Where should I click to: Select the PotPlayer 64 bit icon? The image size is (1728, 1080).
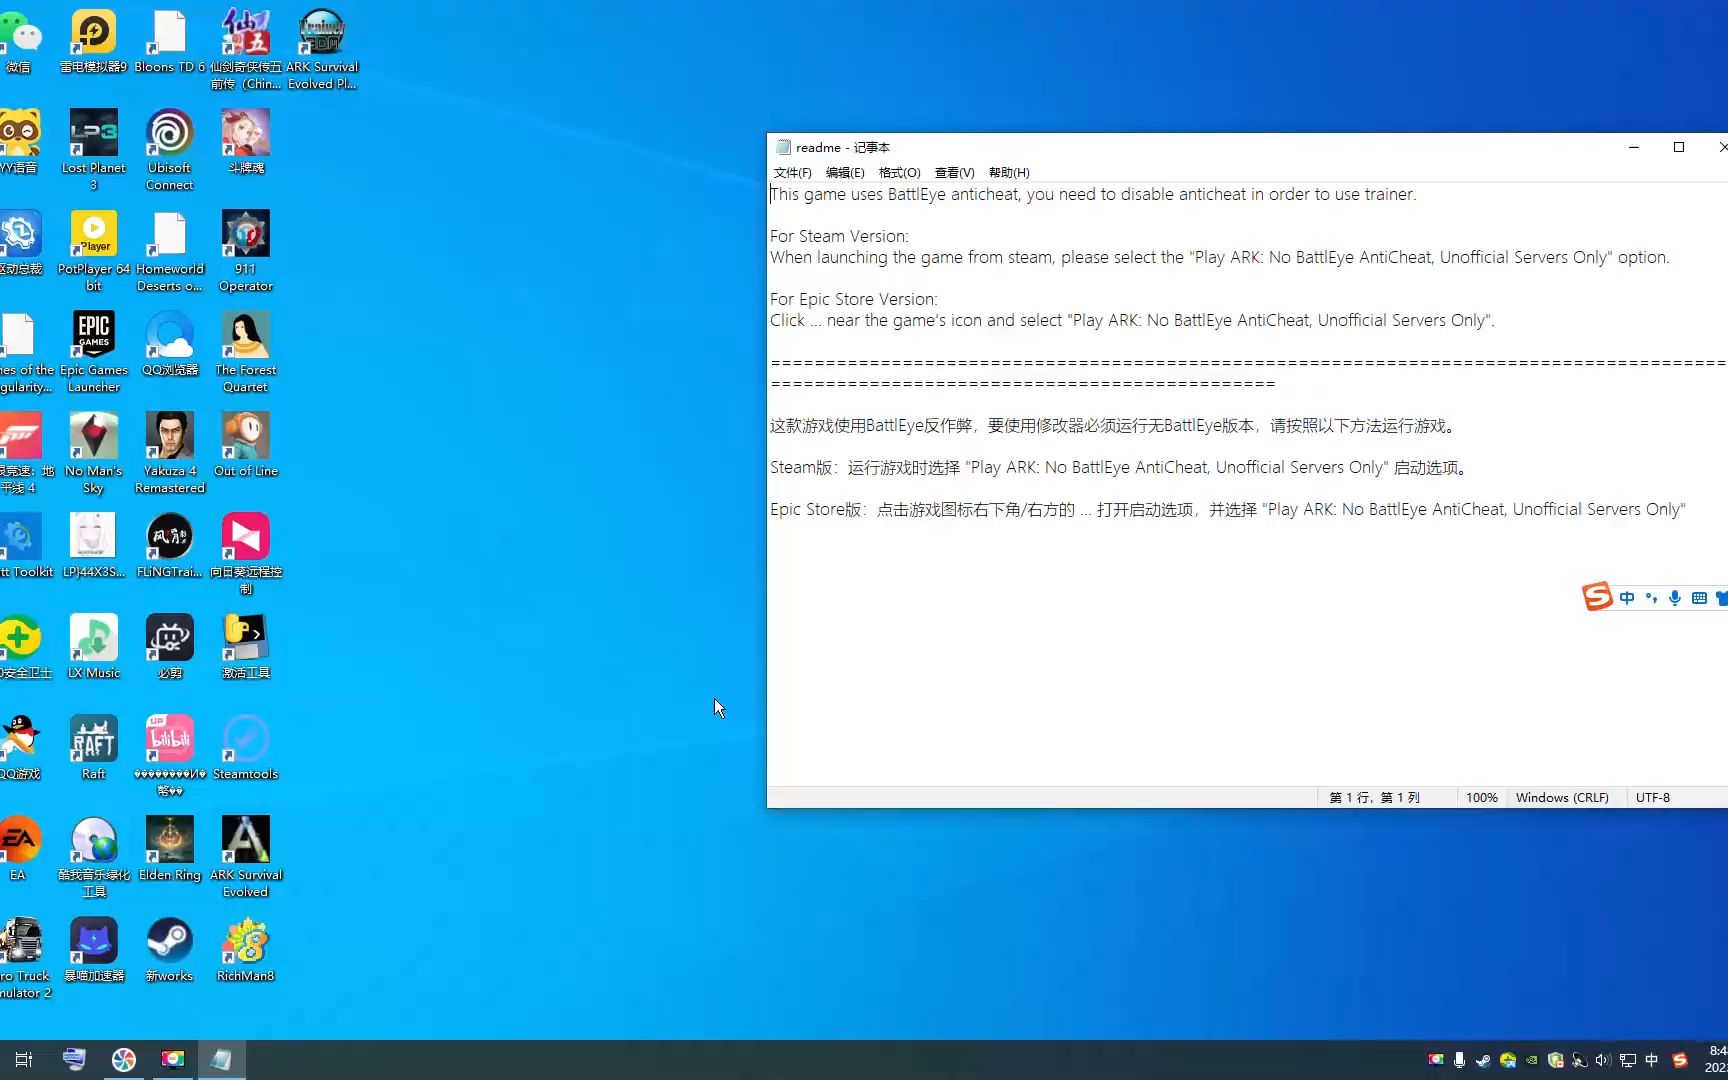[93, 251]
